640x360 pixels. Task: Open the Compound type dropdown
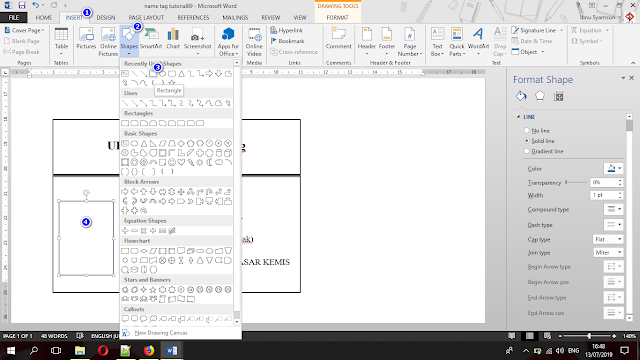click(x=613, y=209)
